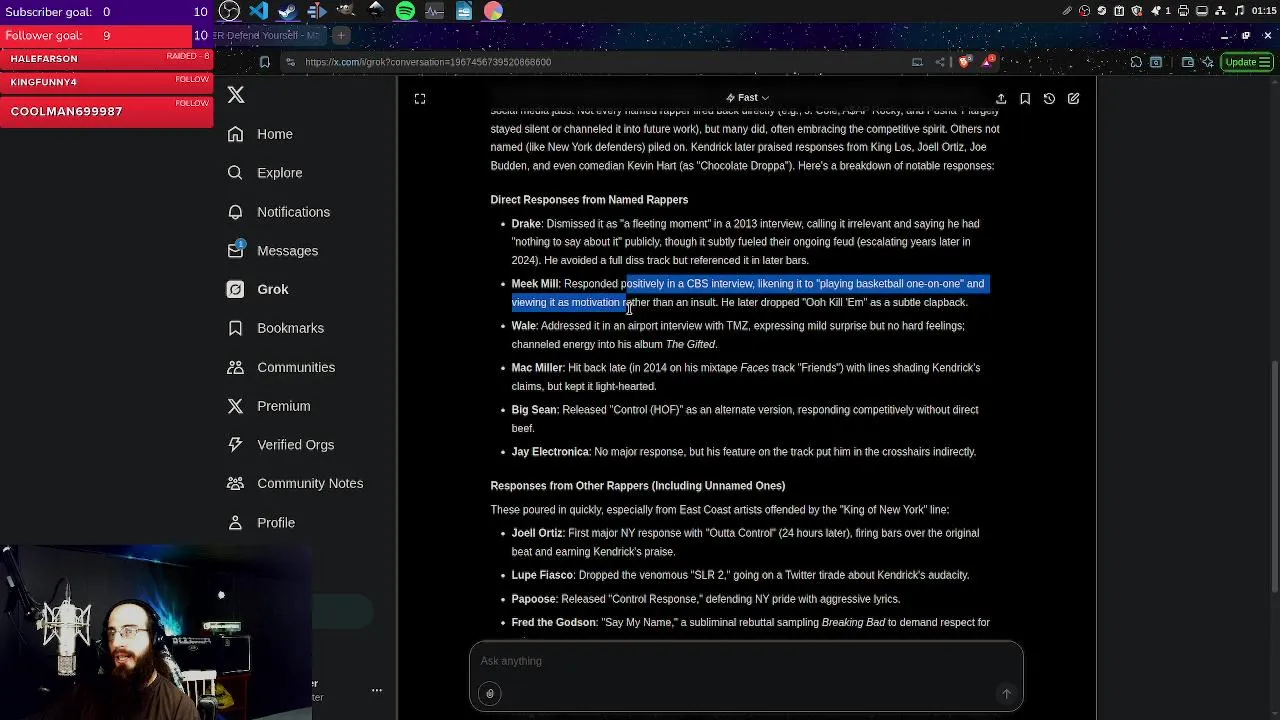Viewport: 1280px width, 720px height.
Task: Click the Grok sidebar icon
Action: 235,289
